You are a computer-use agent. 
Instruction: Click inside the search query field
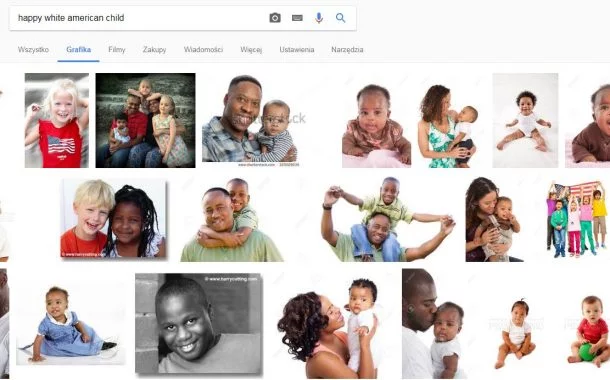140,18
